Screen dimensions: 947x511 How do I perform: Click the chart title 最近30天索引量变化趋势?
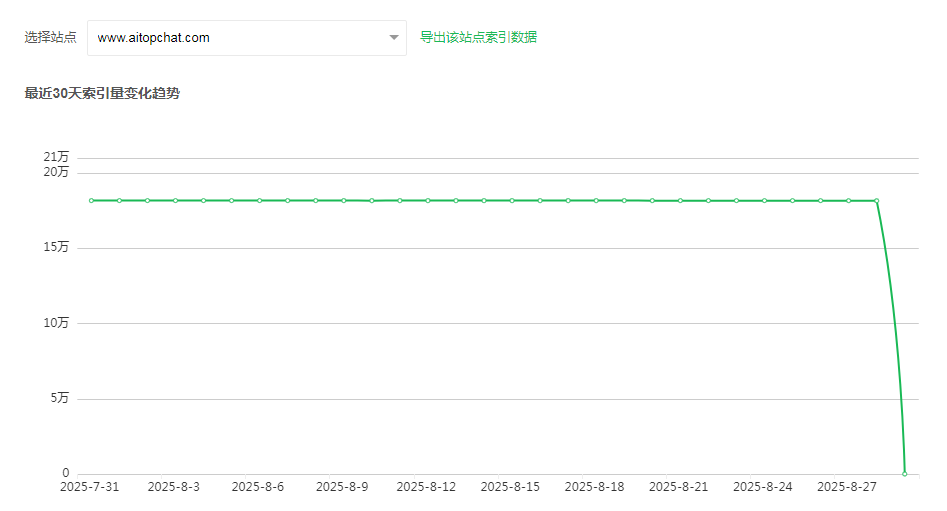pos(102,94)
